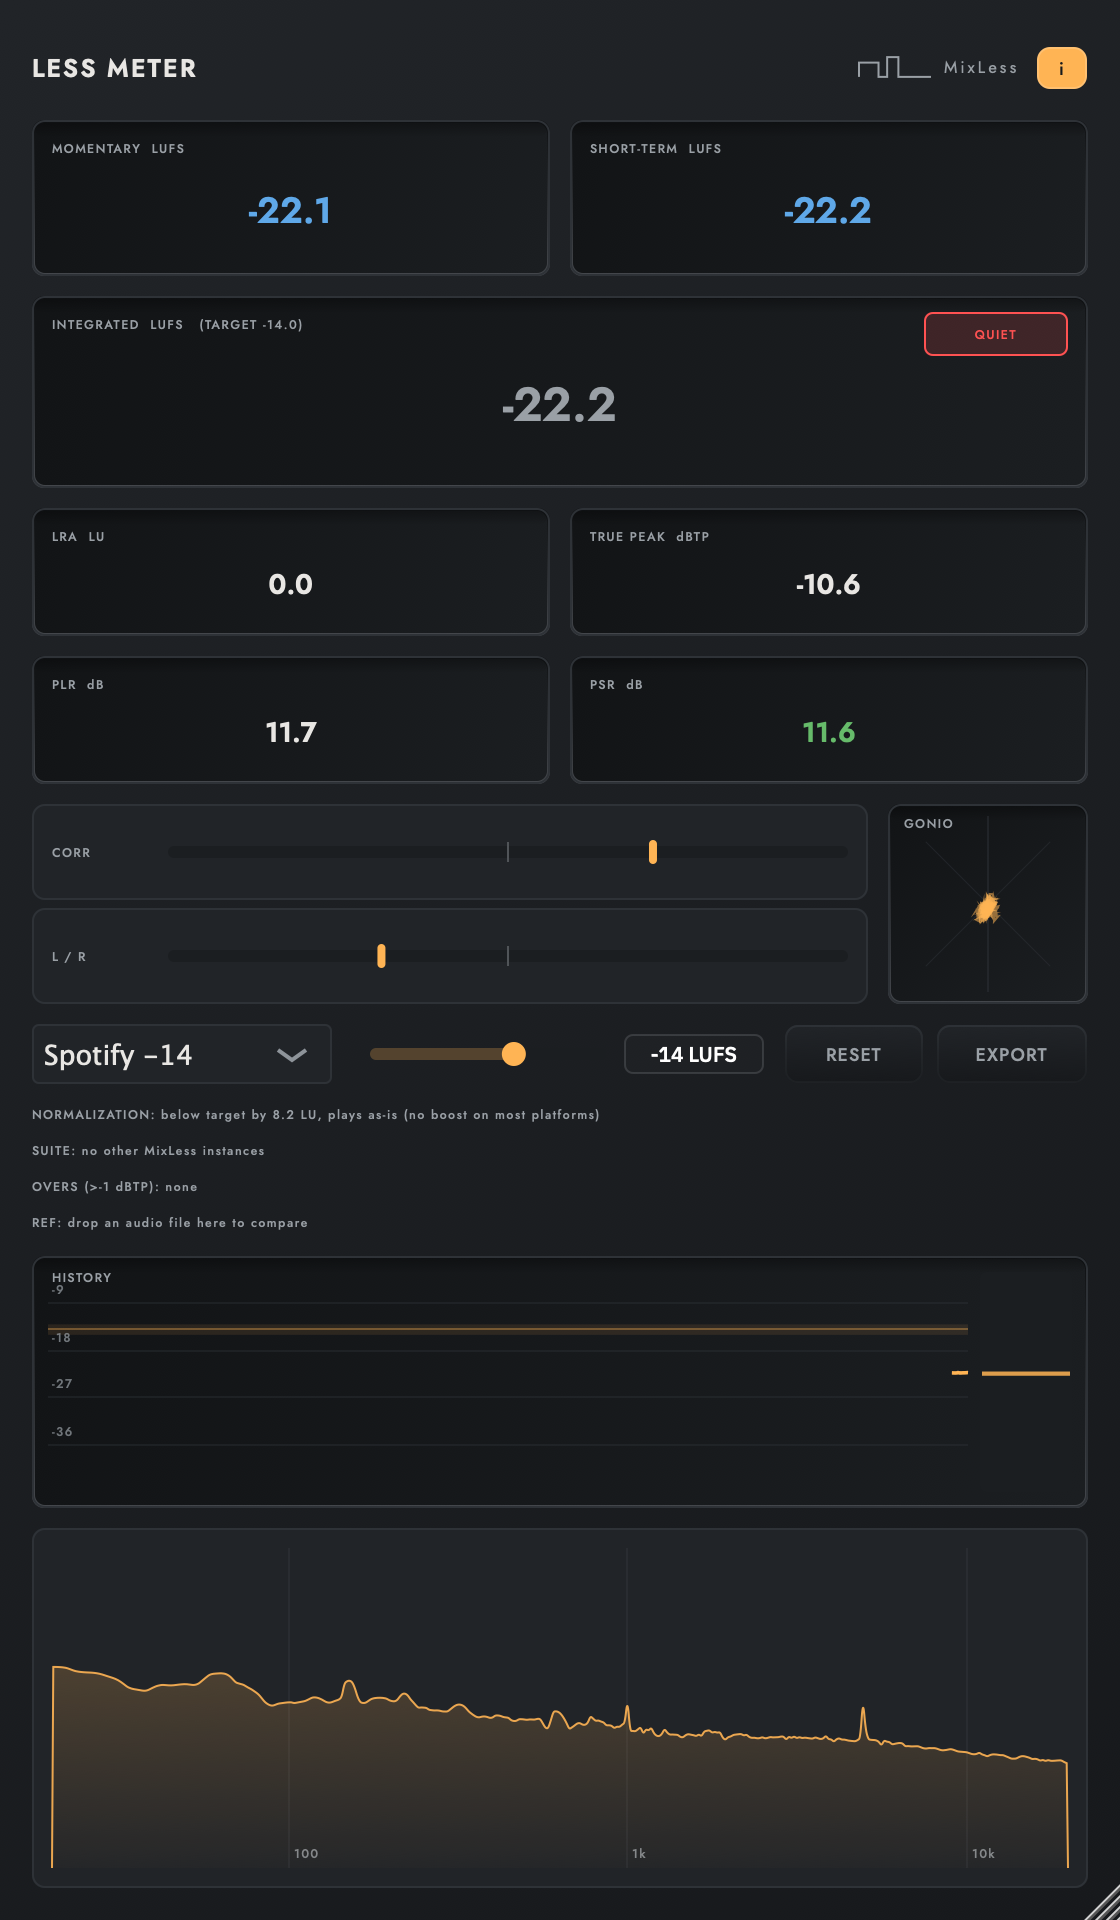Click the -14 LUFS target button
The width and height of the screenshot is (1120, 1920).
coord(694,1054)
